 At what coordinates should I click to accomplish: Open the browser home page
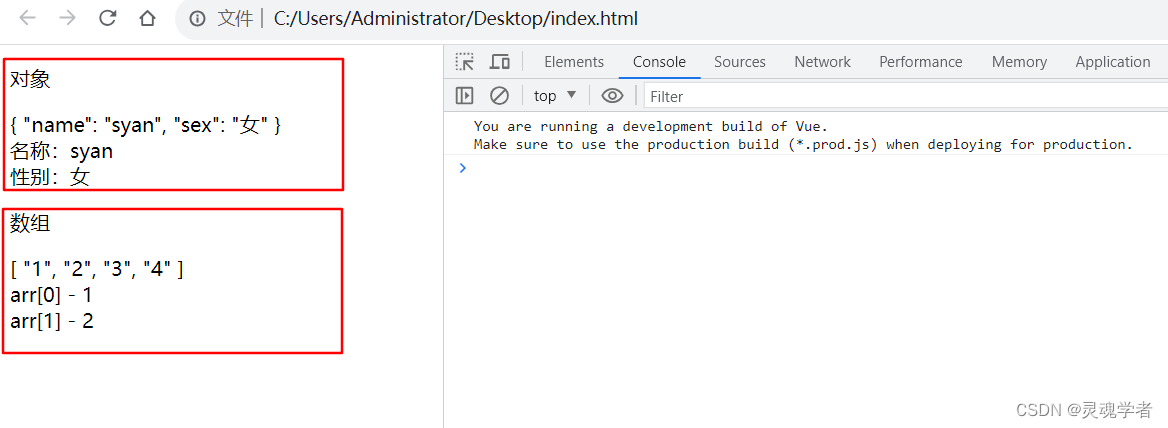[x=147, y=19]
